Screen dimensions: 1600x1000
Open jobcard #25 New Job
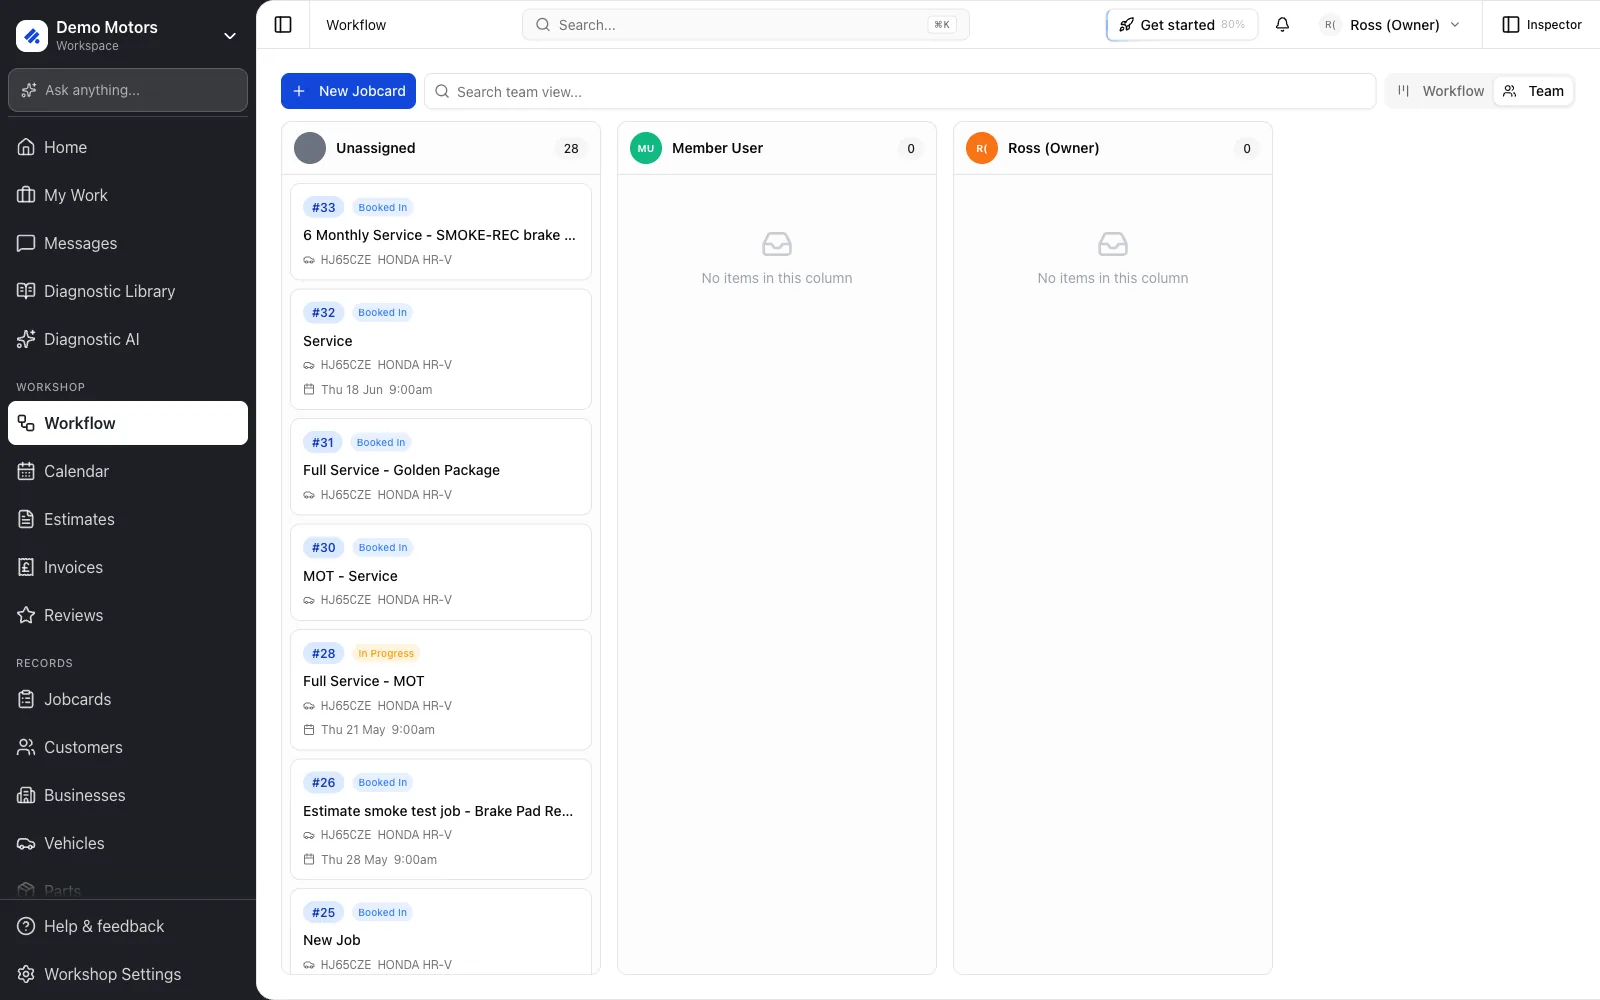441,931
